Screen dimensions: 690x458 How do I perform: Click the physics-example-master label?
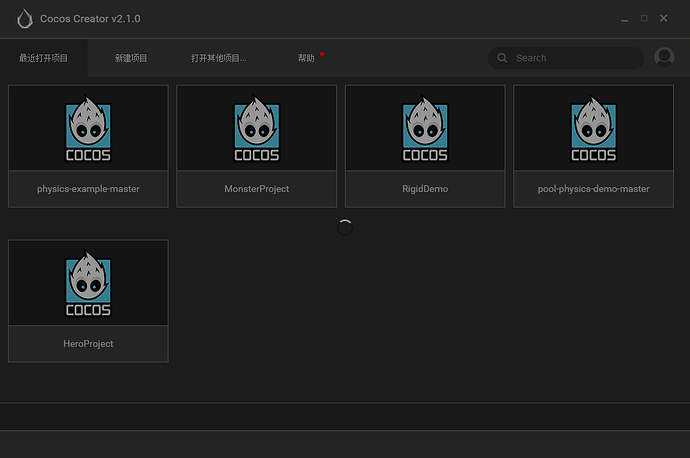point(88,189)
